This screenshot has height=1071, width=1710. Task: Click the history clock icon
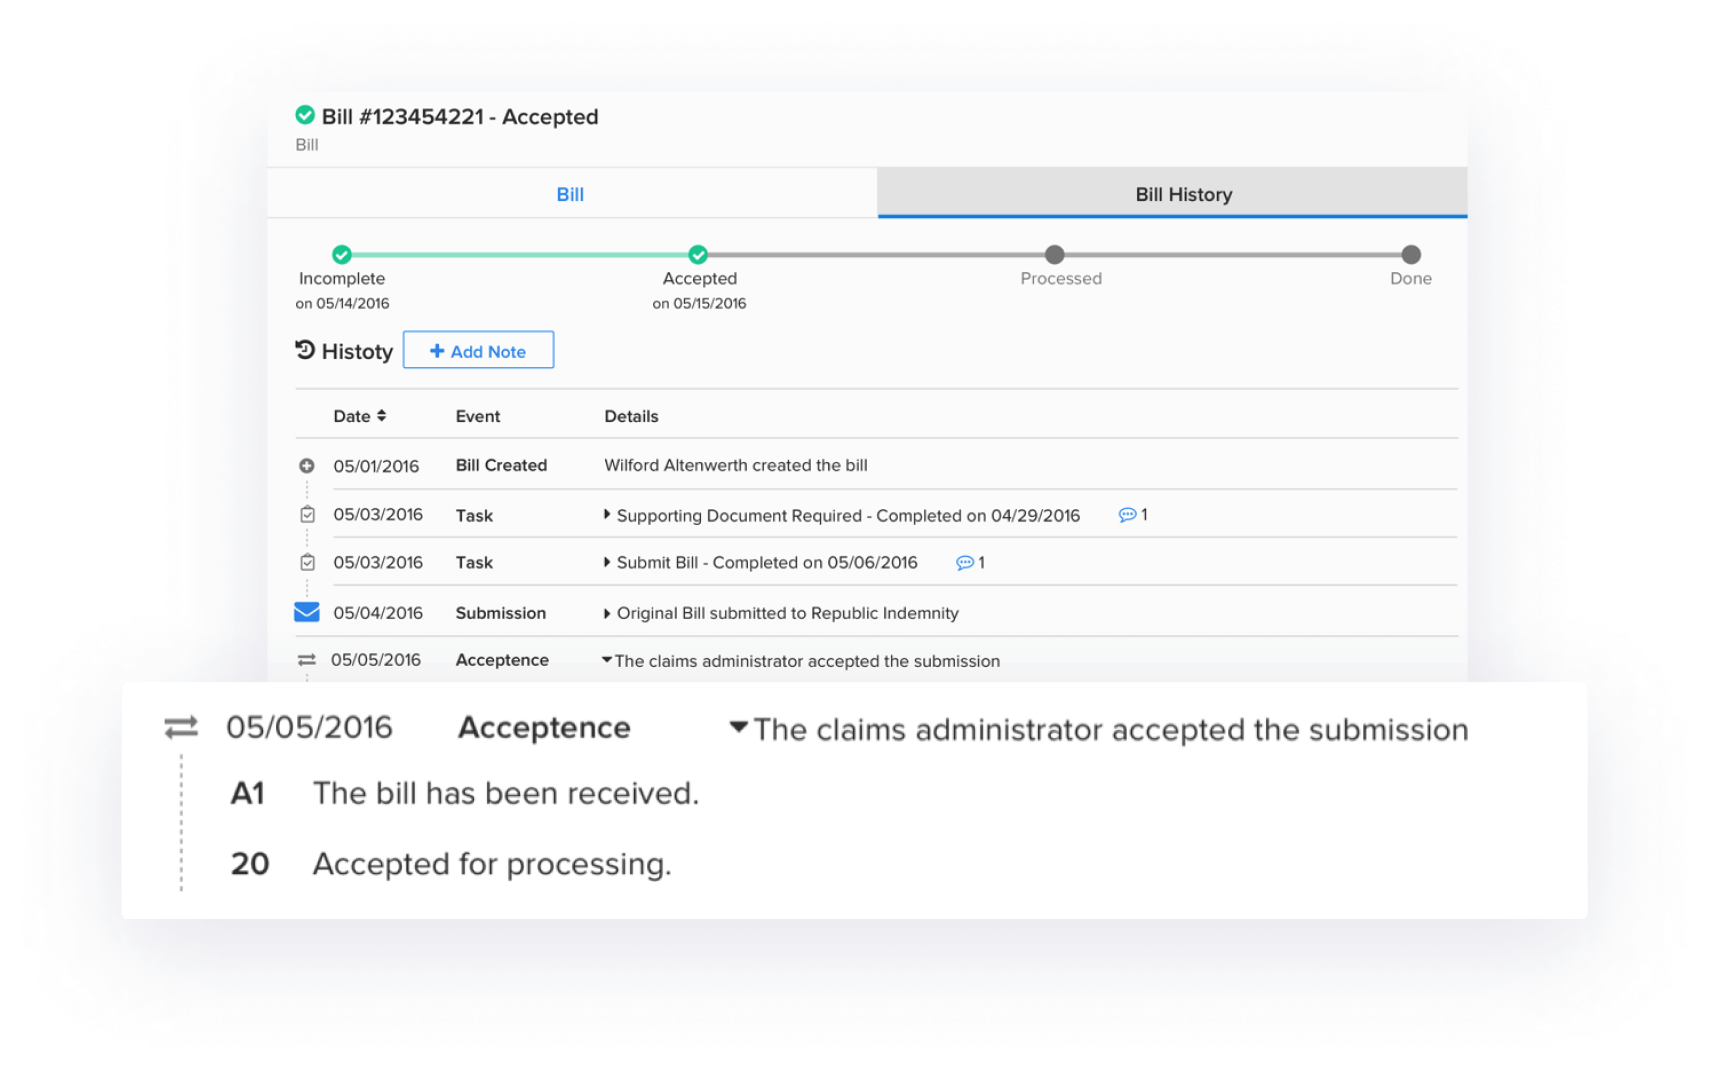click(305, 350)
